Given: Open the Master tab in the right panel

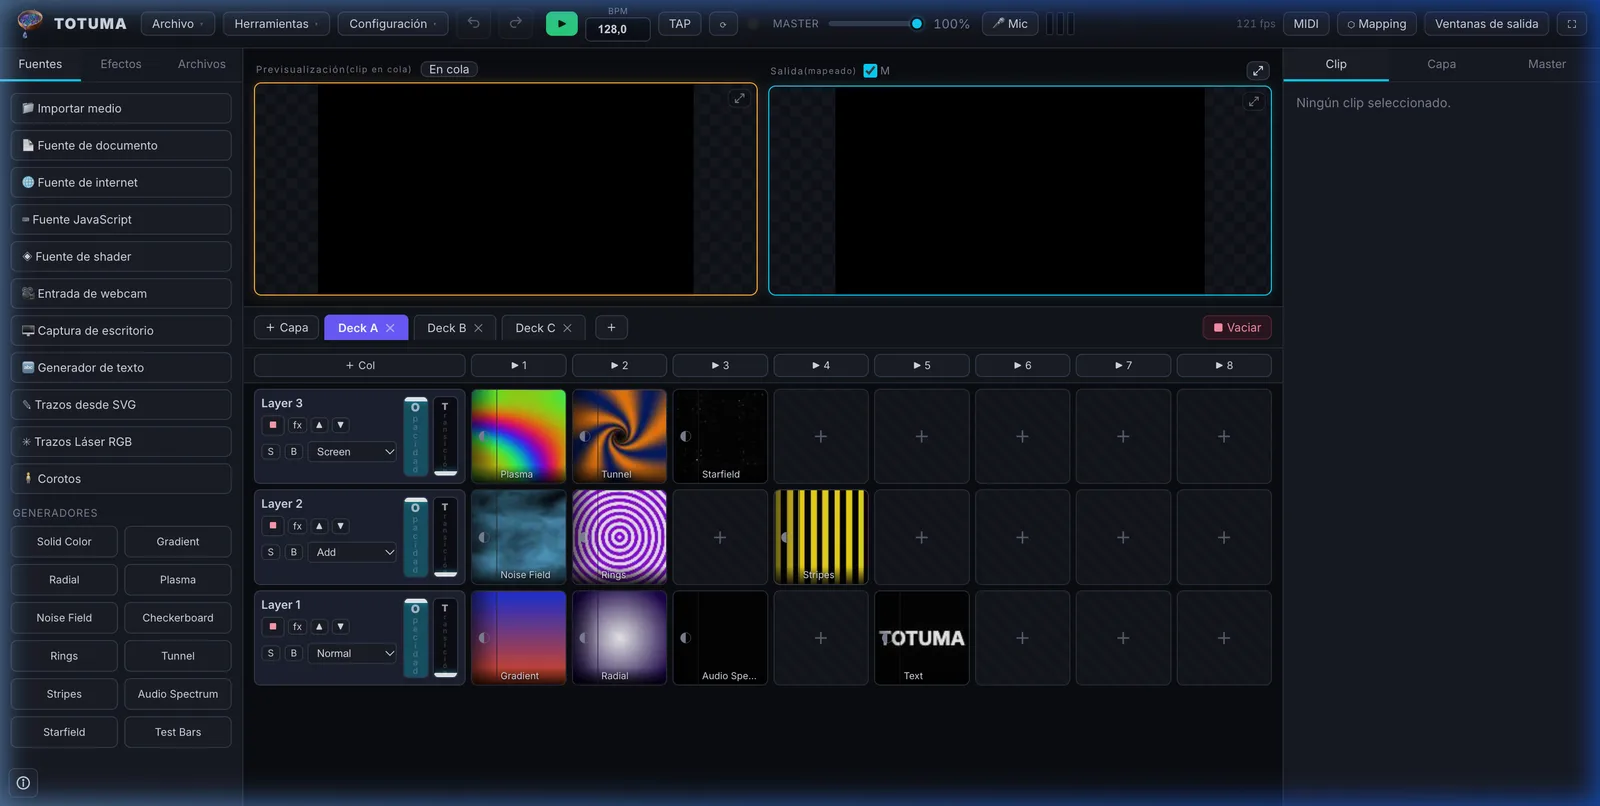Looking at the screenshot, I should [x=1546, y=64].
